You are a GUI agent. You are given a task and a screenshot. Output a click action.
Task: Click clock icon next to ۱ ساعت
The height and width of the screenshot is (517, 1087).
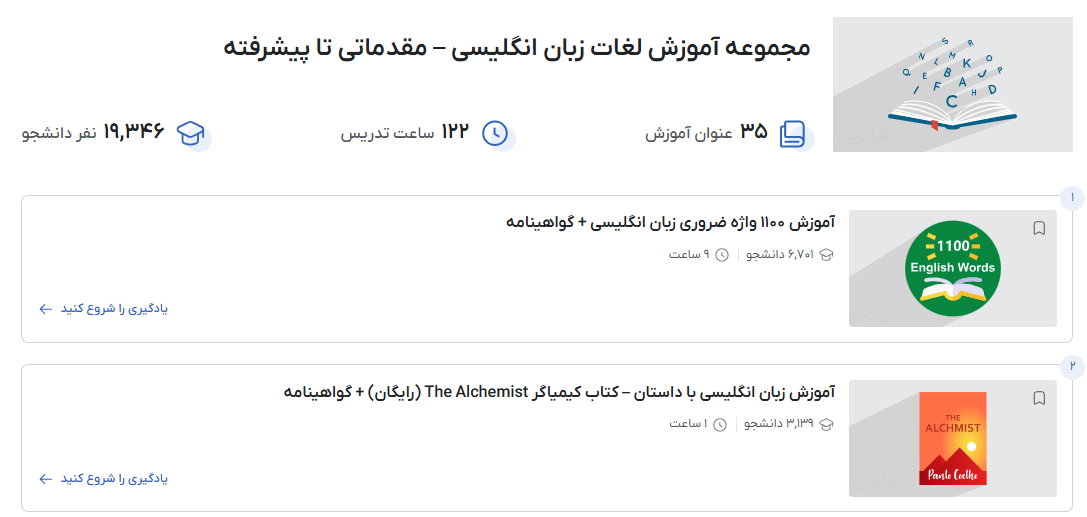click(722, 424)
